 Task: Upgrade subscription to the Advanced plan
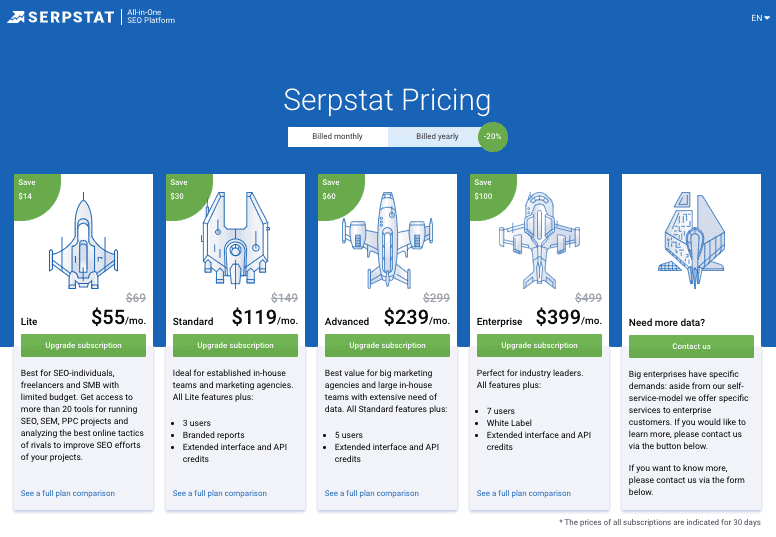(388, 345)
